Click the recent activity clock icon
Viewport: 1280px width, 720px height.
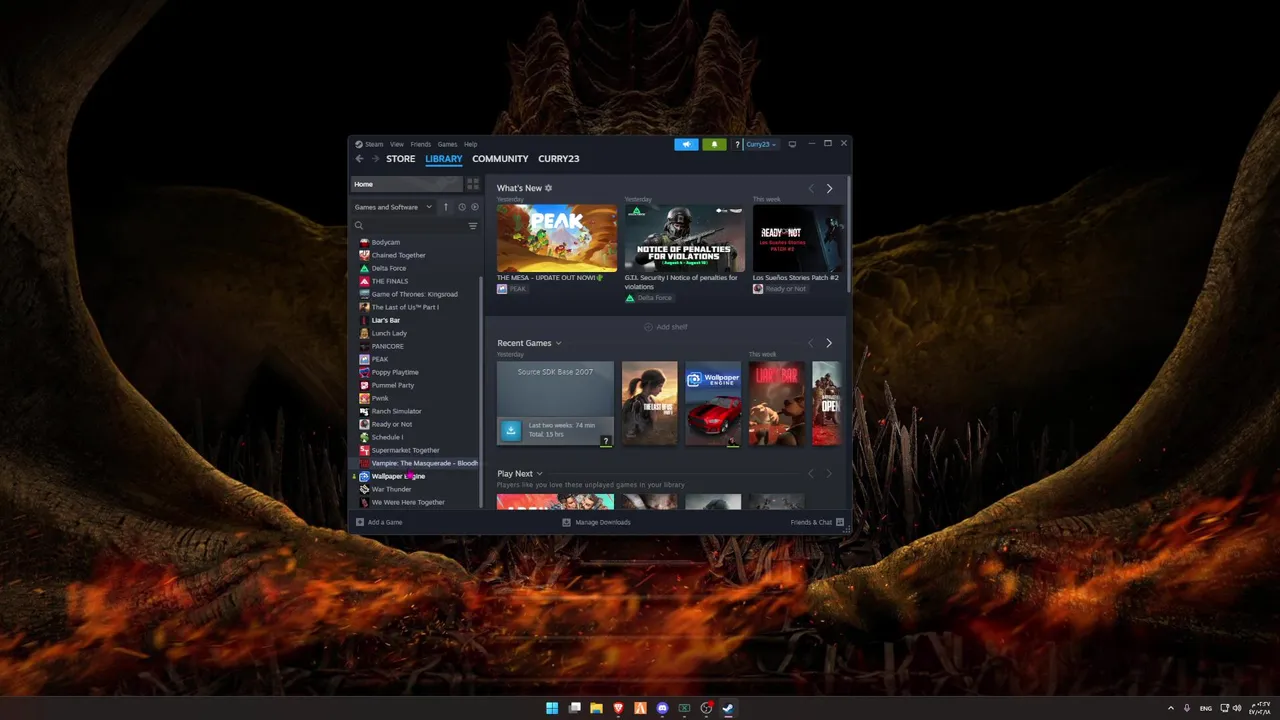tap(462, 207)
